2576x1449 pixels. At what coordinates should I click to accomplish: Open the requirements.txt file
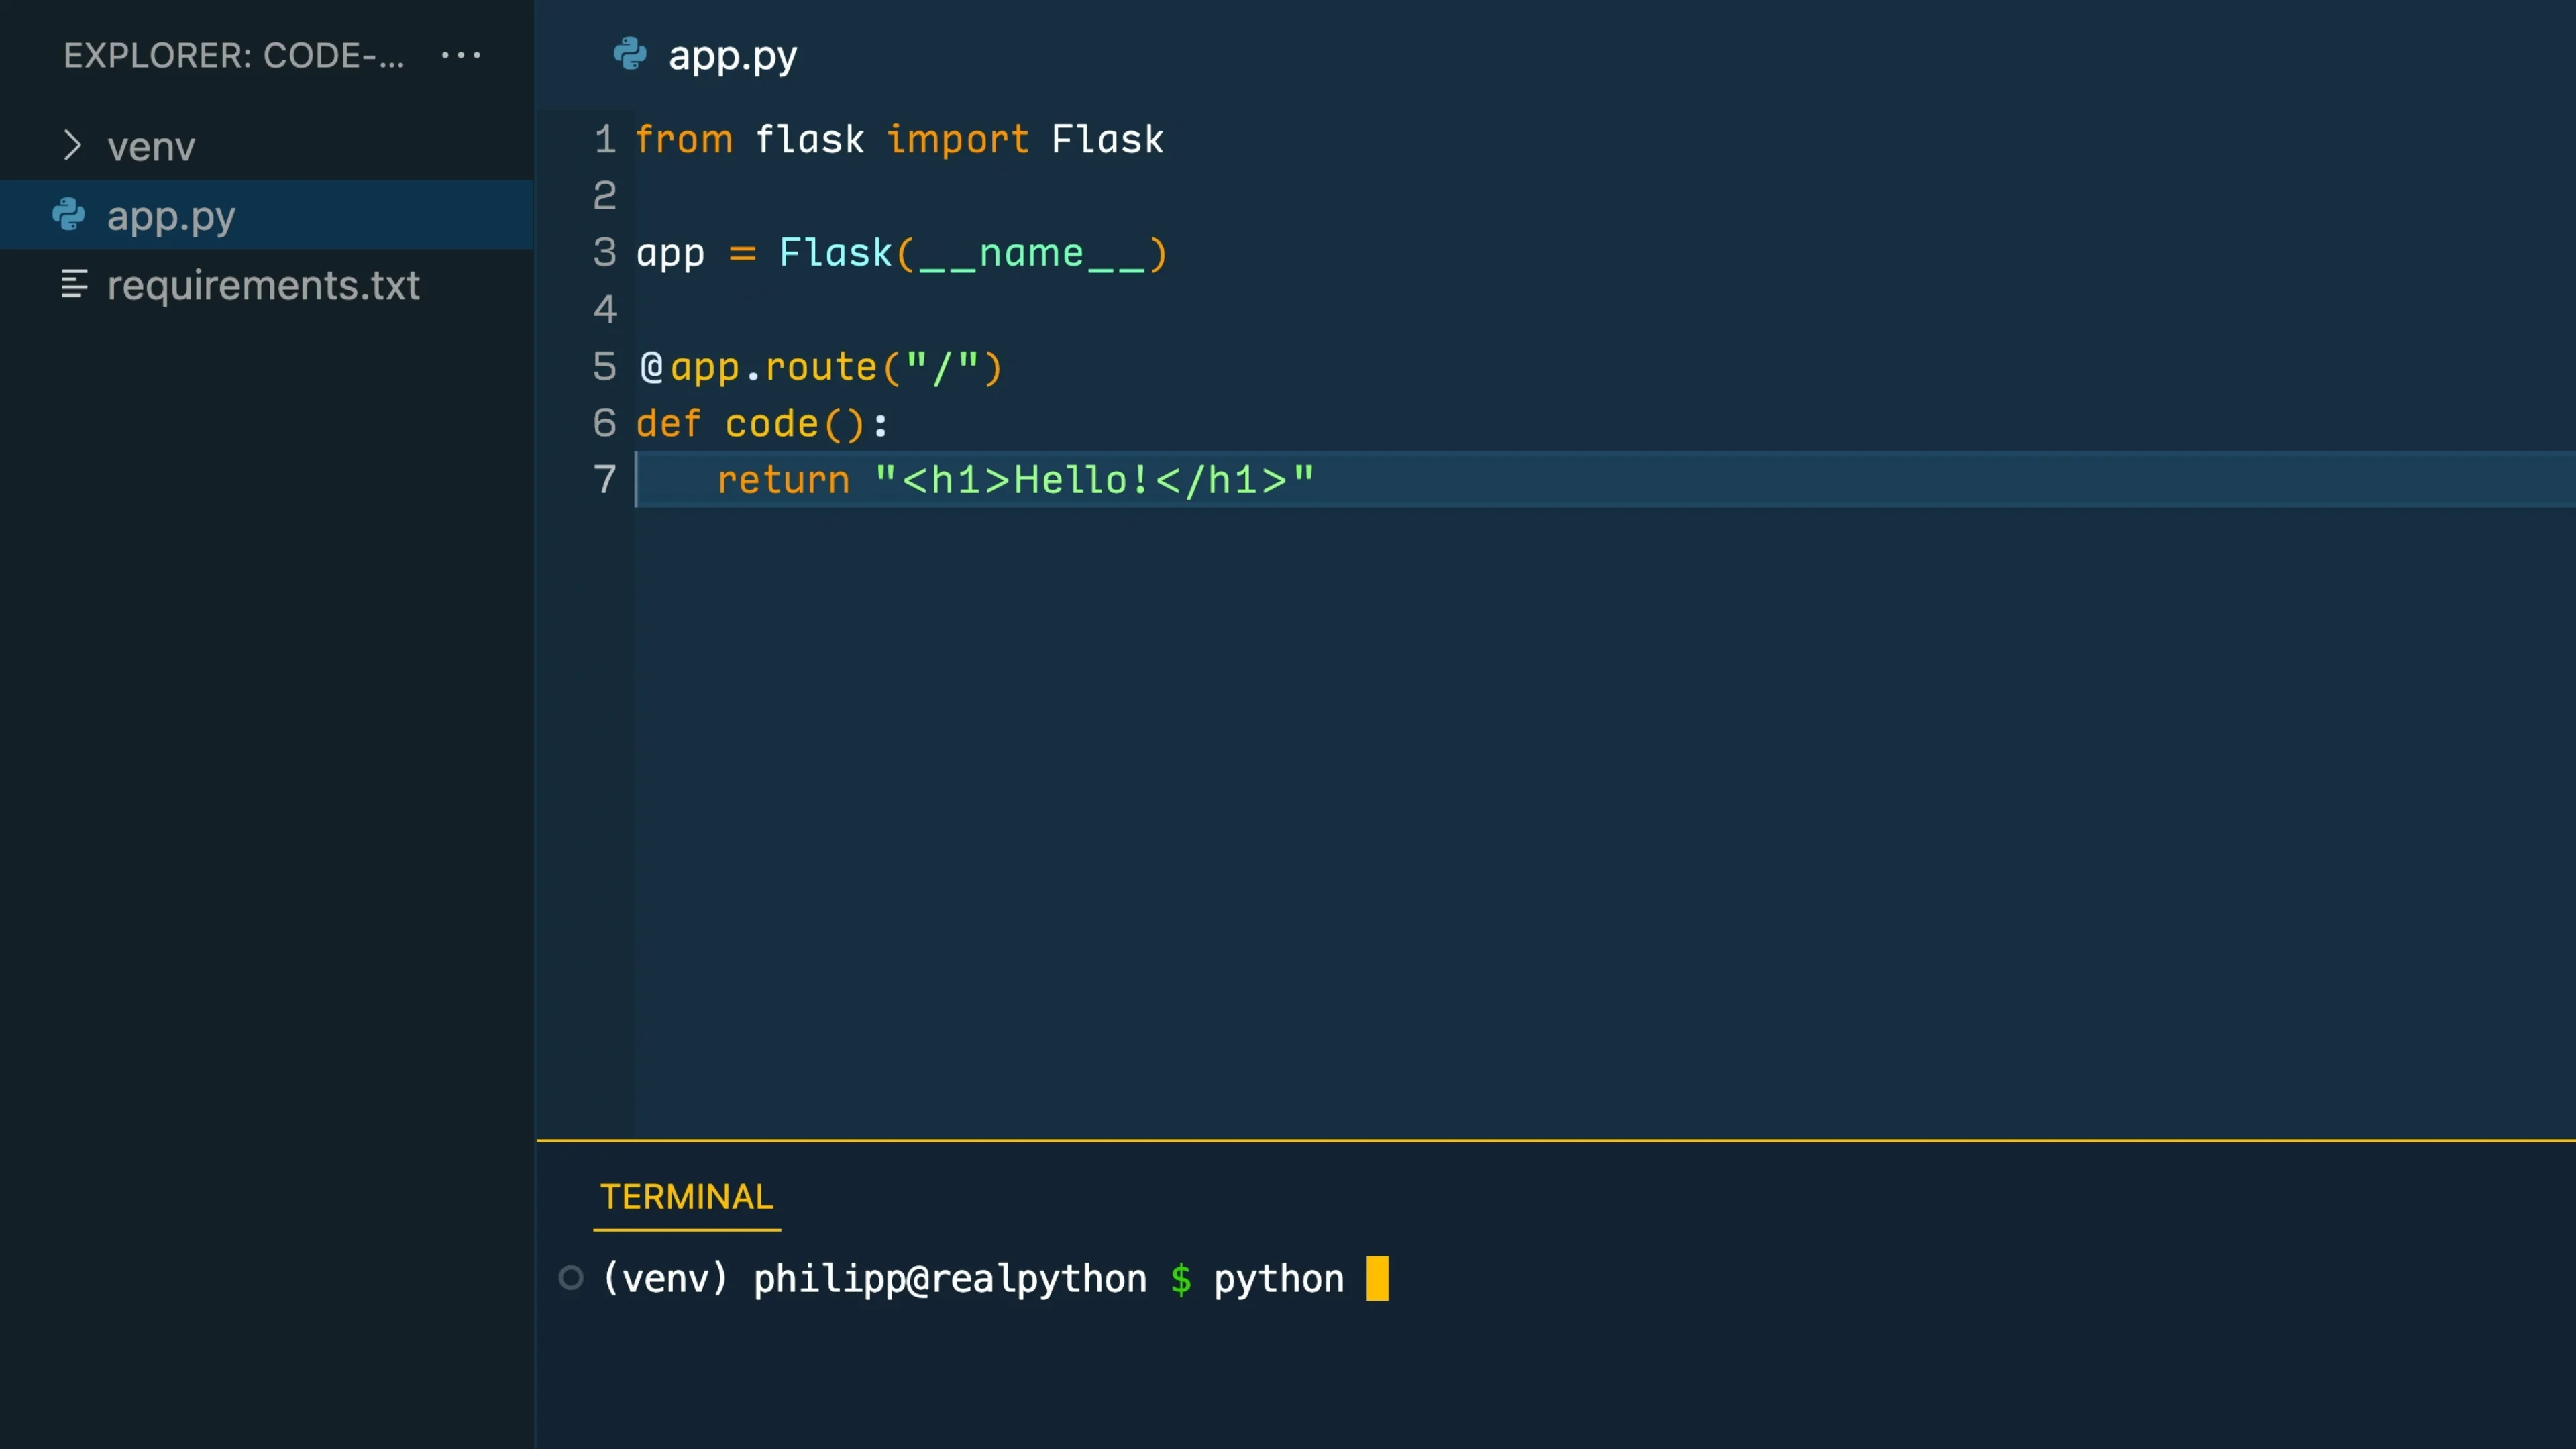tap(263, 286)
